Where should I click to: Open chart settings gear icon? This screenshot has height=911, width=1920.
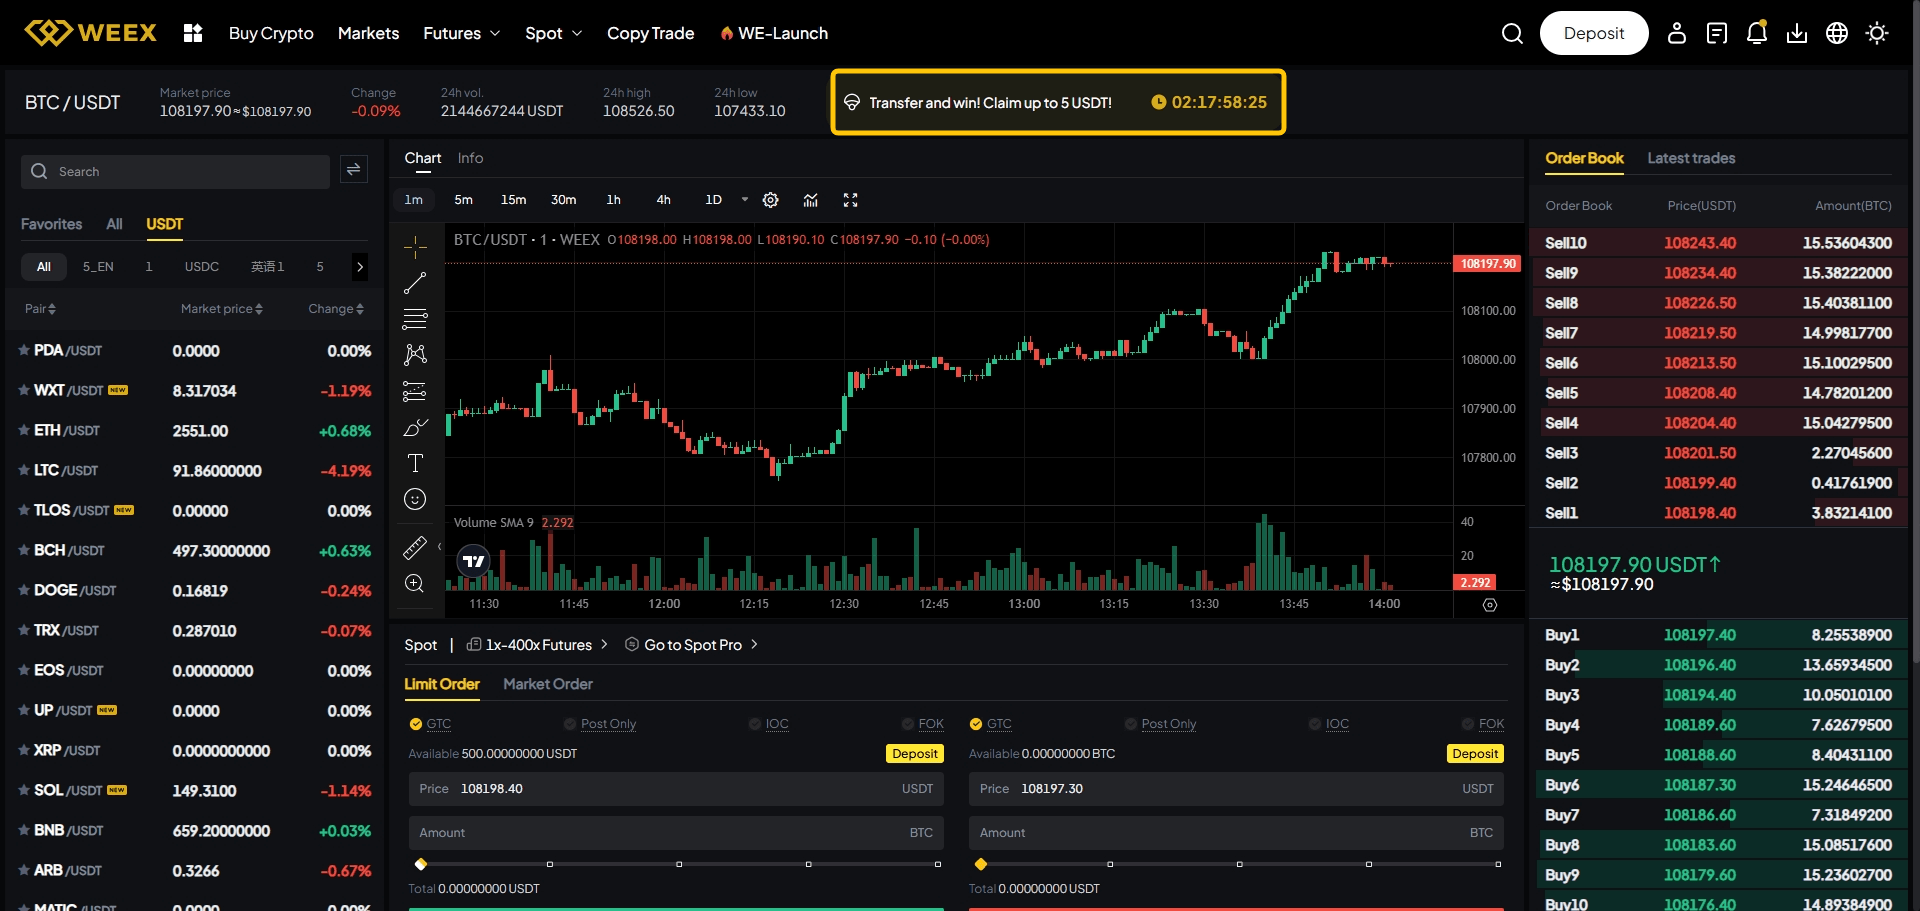(770, 200)
